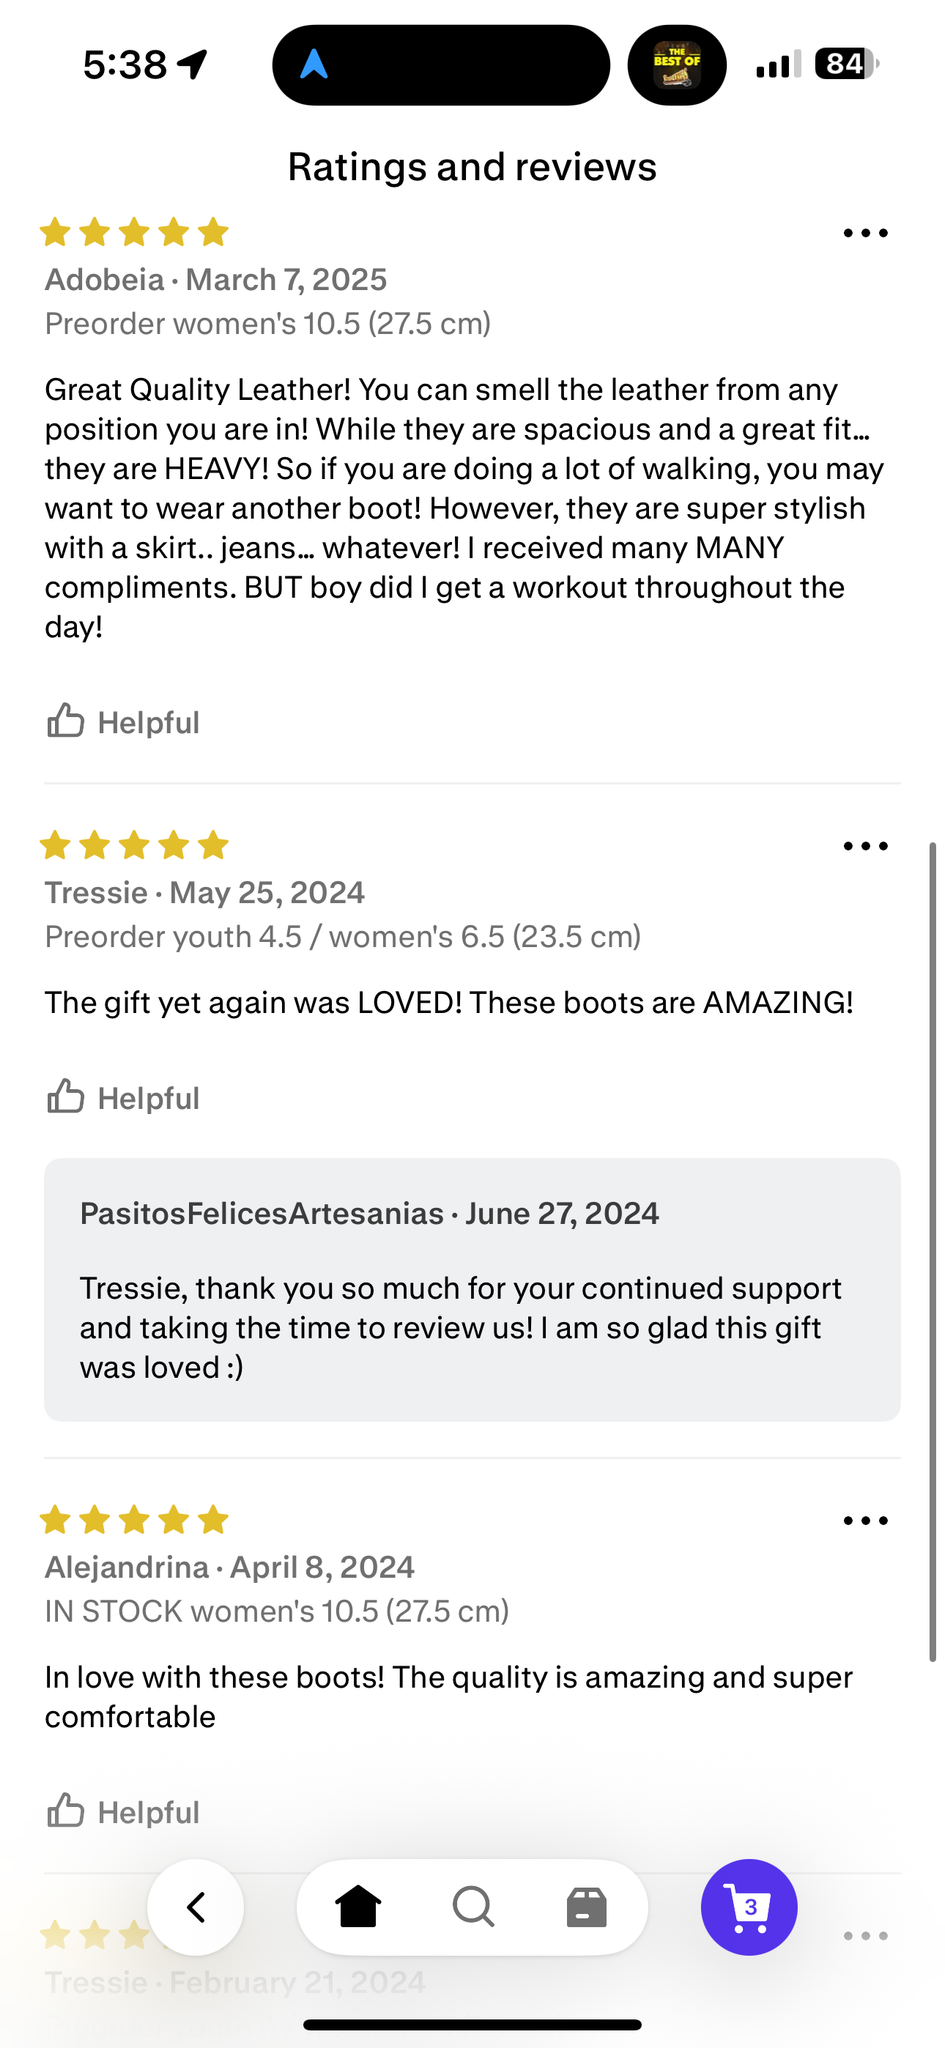Open PasitosFelicesArtesanias shop reply name

[262, 1213]
